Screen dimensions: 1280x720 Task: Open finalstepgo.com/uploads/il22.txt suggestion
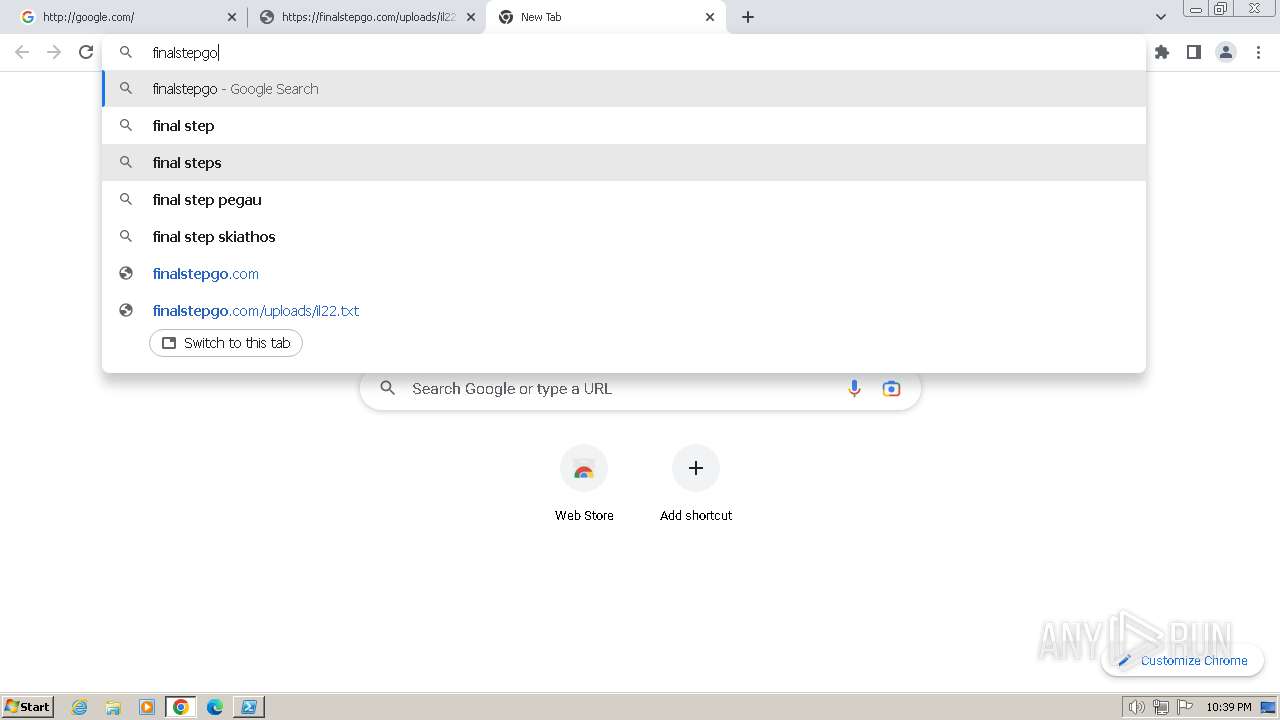(624, 311)
